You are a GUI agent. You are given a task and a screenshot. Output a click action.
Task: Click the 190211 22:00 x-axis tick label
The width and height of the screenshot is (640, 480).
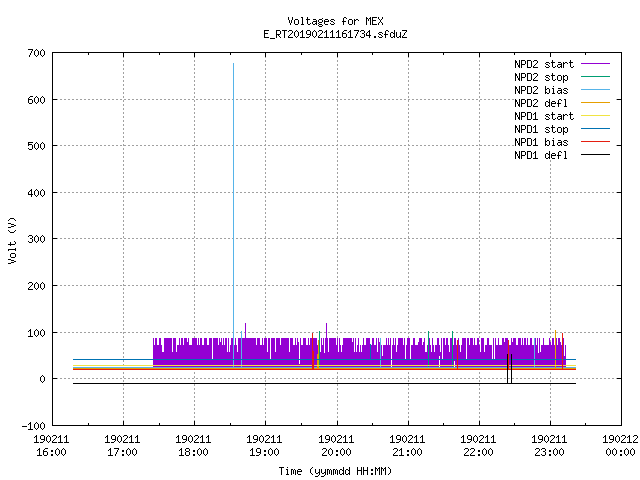click(x=478, y=446)
